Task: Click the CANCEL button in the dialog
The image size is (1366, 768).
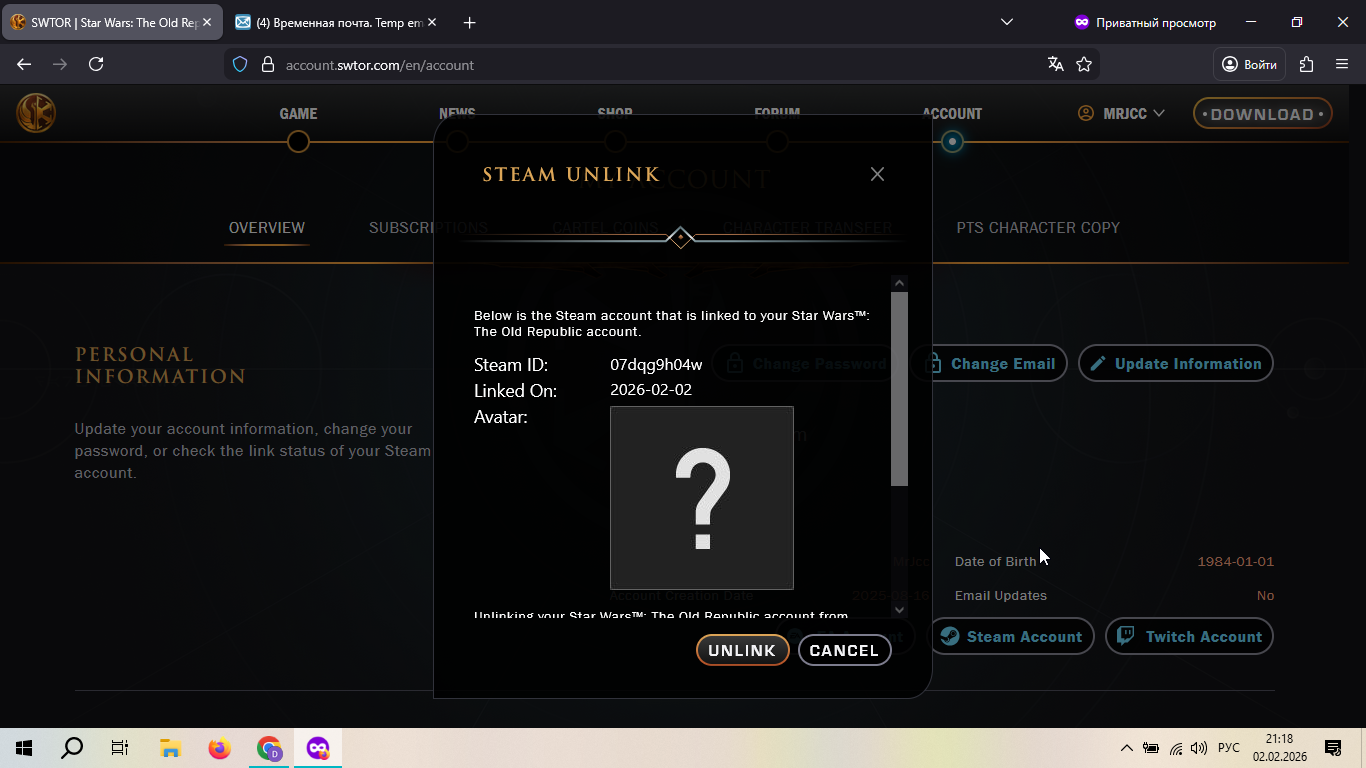Action: 844,650
